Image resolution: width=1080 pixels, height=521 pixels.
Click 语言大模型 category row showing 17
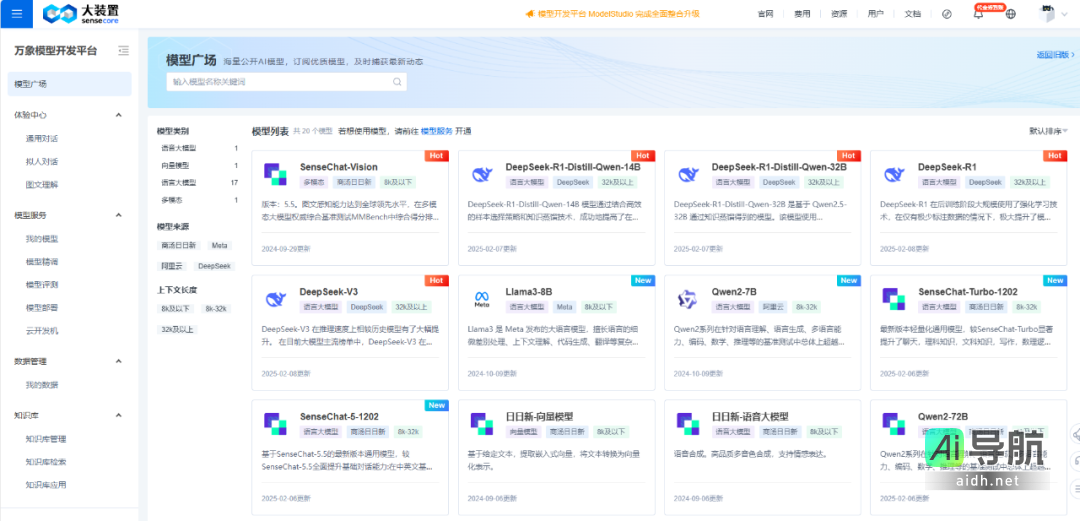click(x=198, y=183)
